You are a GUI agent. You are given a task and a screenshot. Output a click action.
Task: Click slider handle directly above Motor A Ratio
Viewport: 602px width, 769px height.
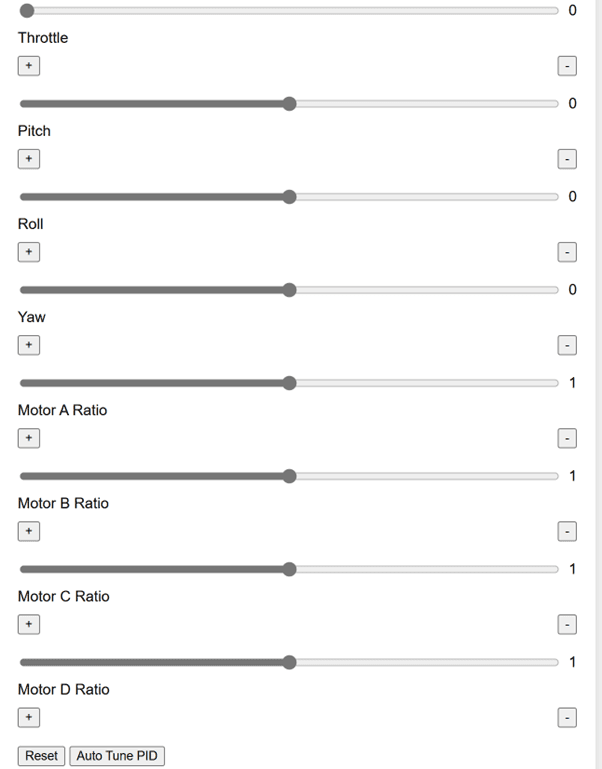pos(289,383)
